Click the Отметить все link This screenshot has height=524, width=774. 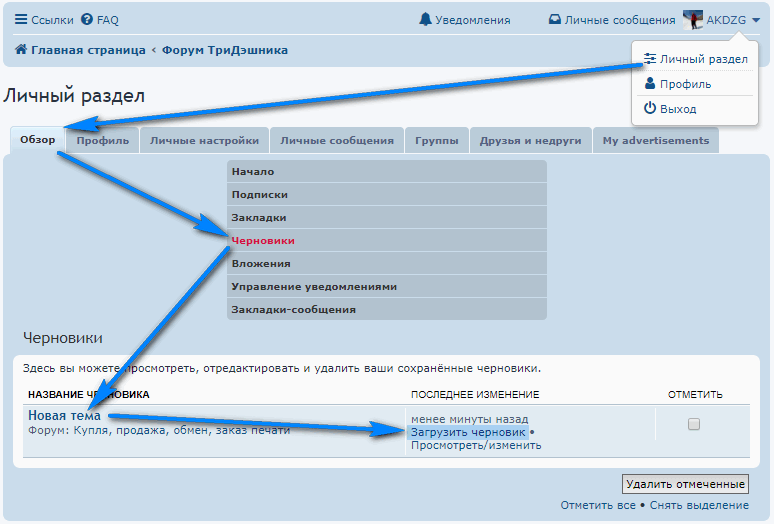point(598,505)
